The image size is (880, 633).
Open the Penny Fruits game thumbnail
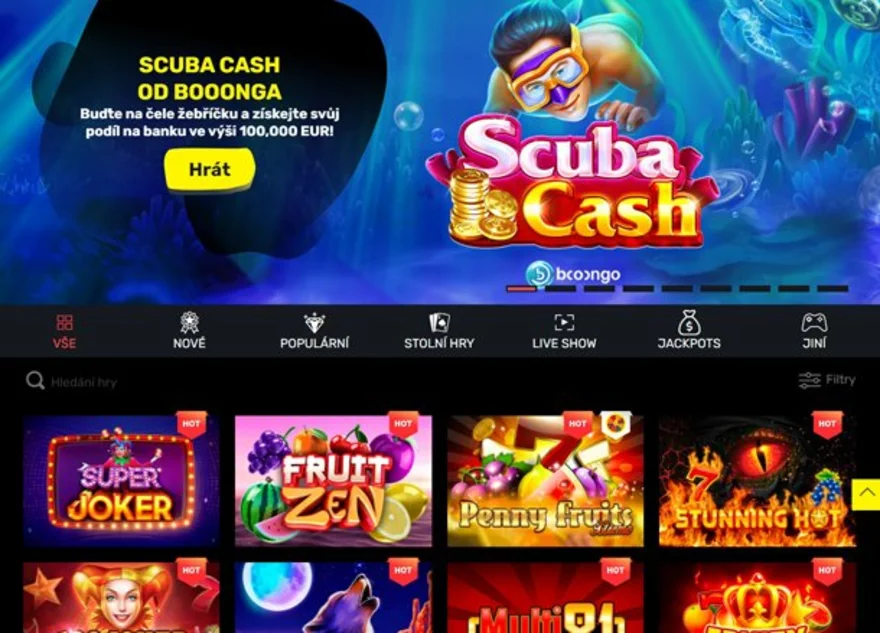(546, 481)
